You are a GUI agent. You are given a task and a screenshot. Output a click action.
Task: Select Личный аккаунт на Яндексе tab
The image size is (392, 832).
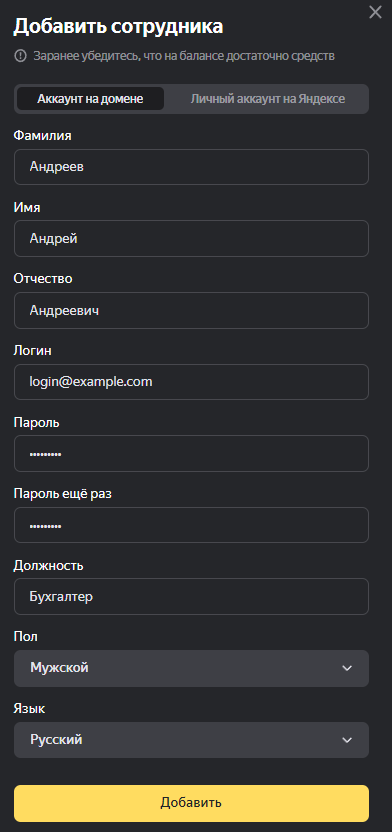[x=268, y=99]
